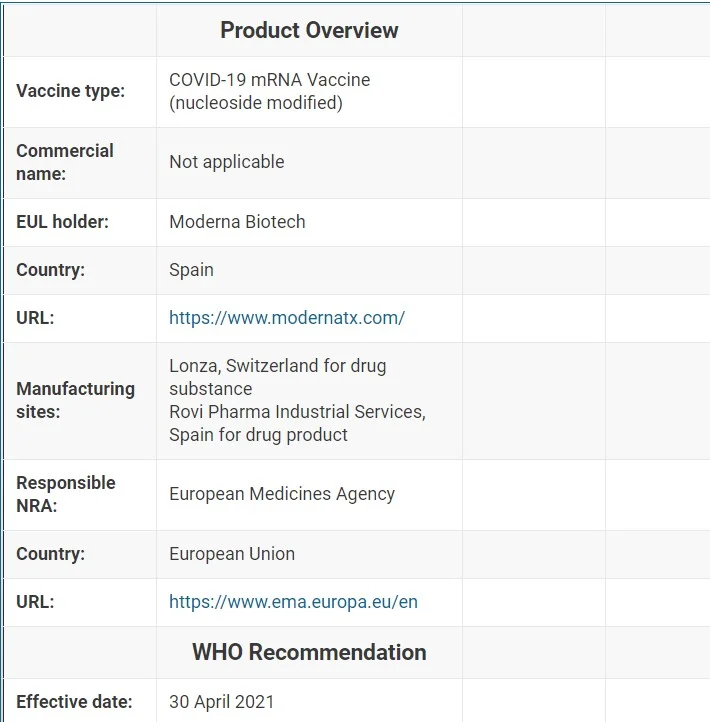
Task: Click the Commercial name label
Action: [x=65, y=162]
